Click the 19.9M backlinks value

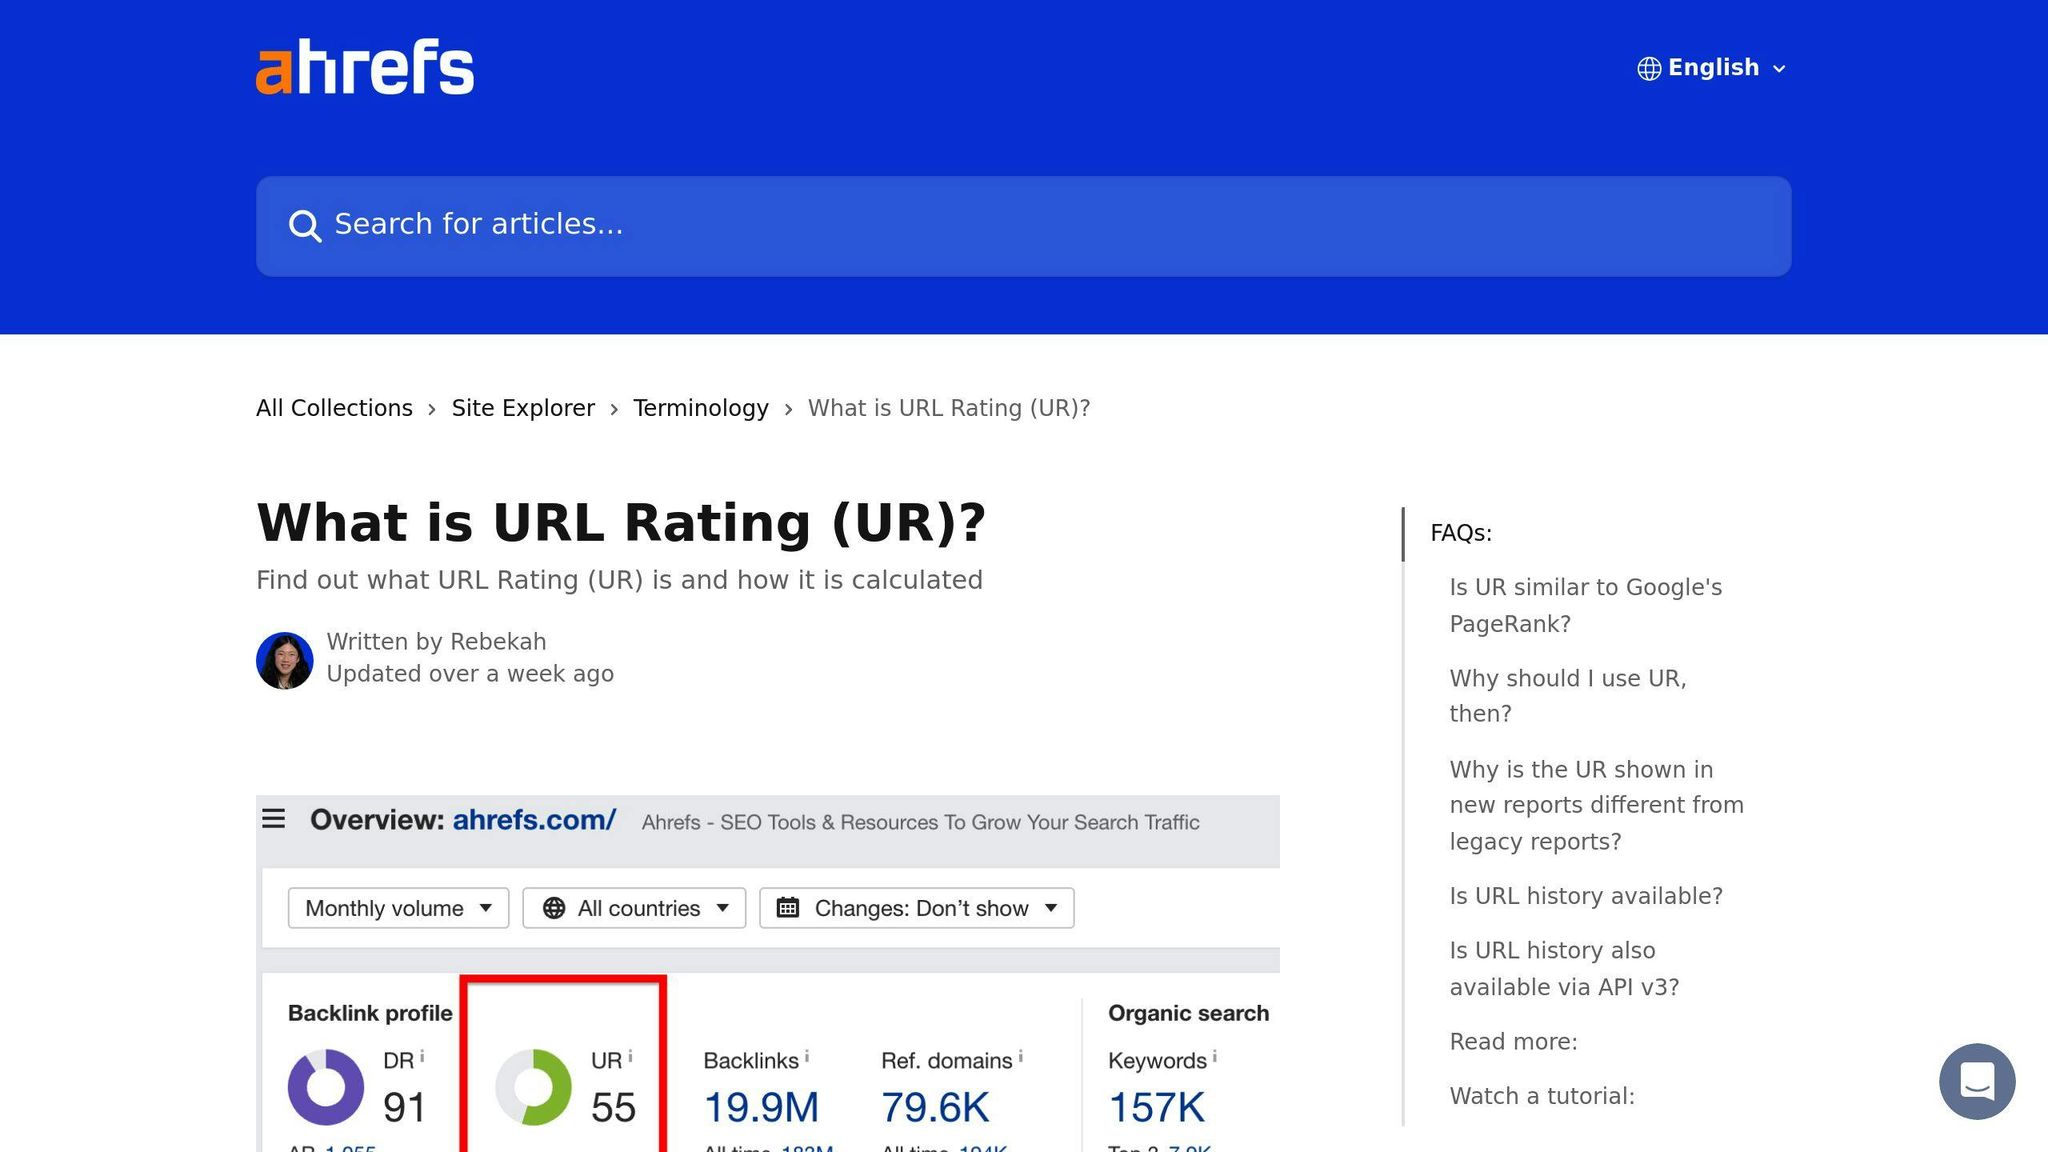tap(761, 1107)
